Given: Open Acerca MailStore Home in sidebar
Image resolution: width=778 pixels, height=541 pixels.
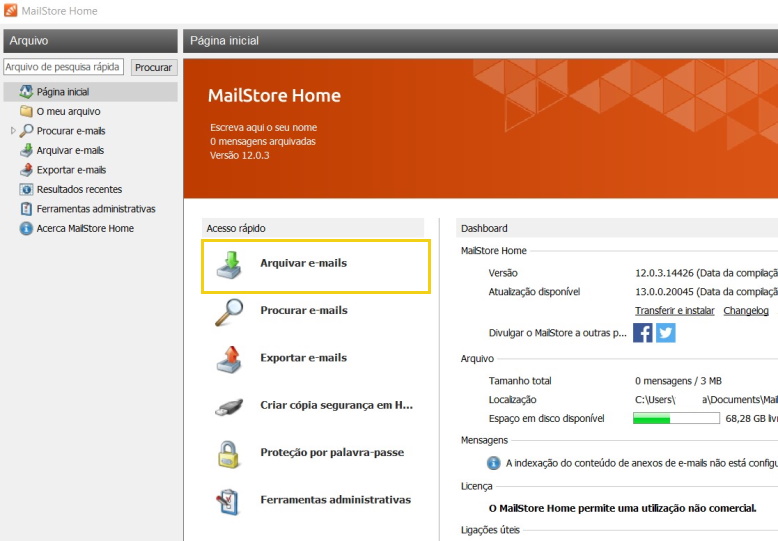Looking at the screenshot, I should [x=85, y=228].
